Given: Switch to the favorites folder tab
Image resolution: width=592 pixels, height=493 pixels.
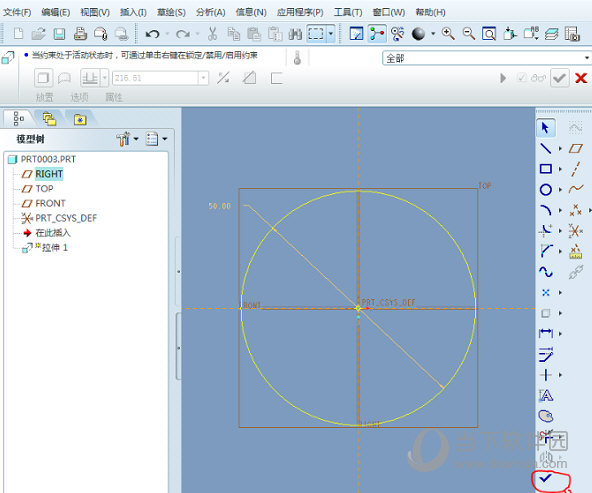Looking at the screenshot, I should click(x=80, y=120).
